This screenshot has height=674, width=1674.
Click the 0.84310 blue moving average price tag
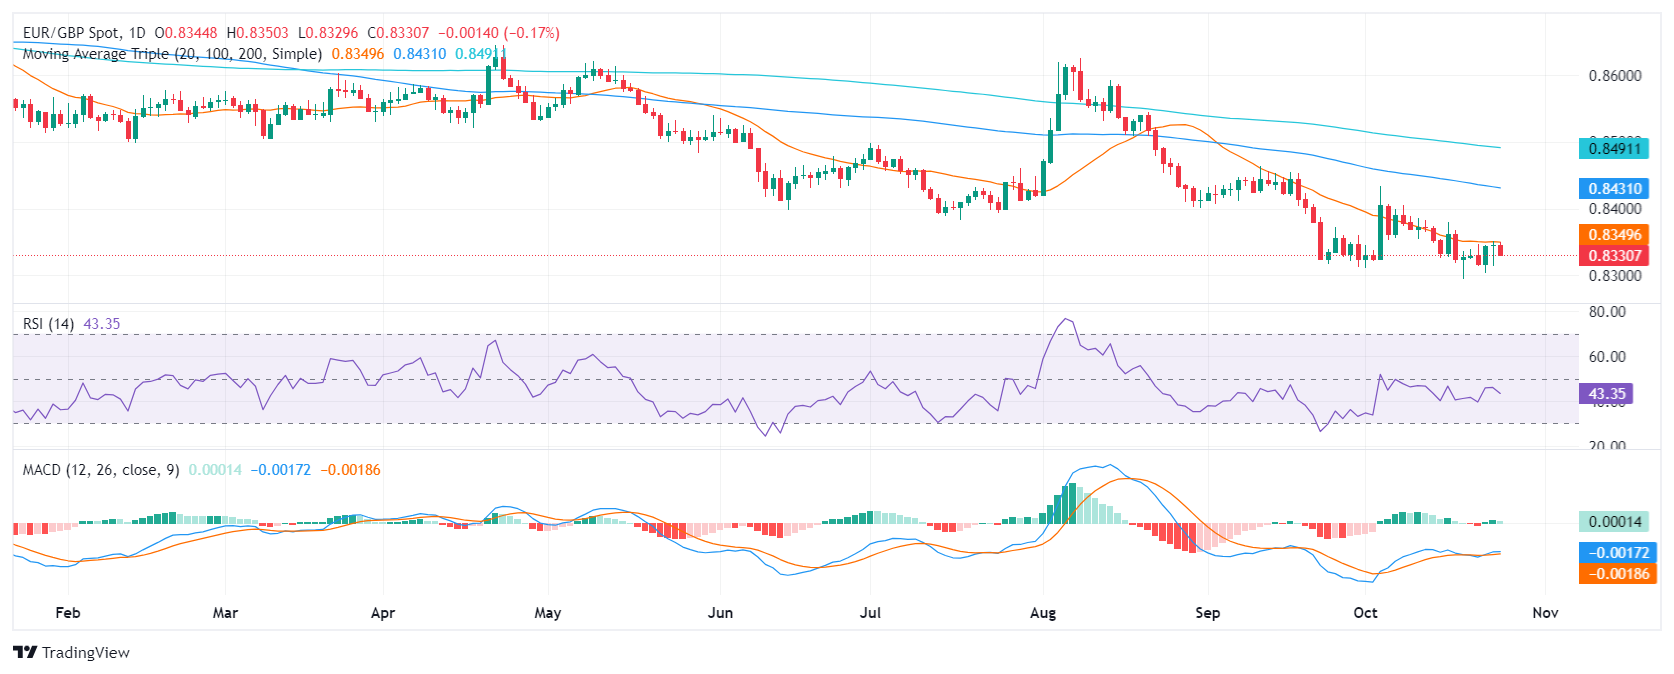1615,188
